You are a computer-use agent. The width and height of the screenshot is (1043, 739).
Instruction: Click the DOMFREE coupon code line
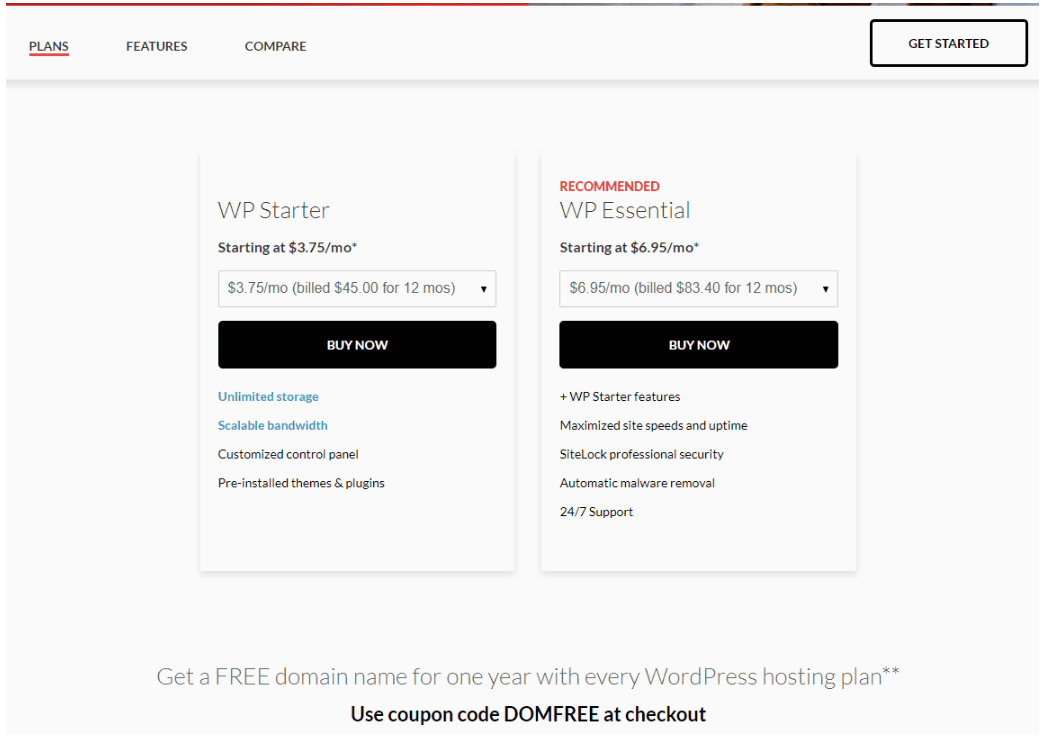tap(528, 714)
